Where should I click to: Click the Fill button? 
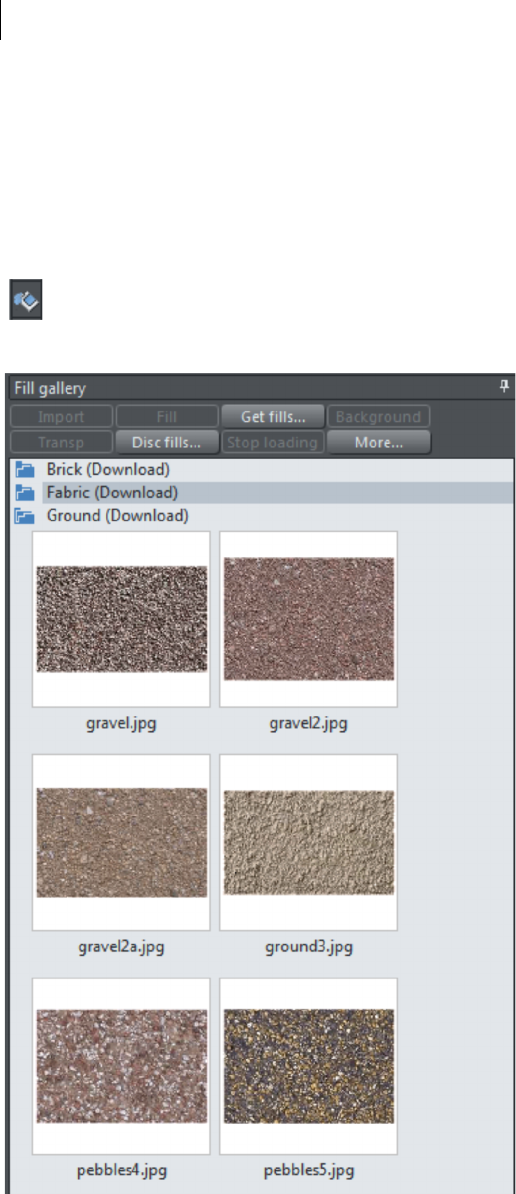click(x=167, y=417)
